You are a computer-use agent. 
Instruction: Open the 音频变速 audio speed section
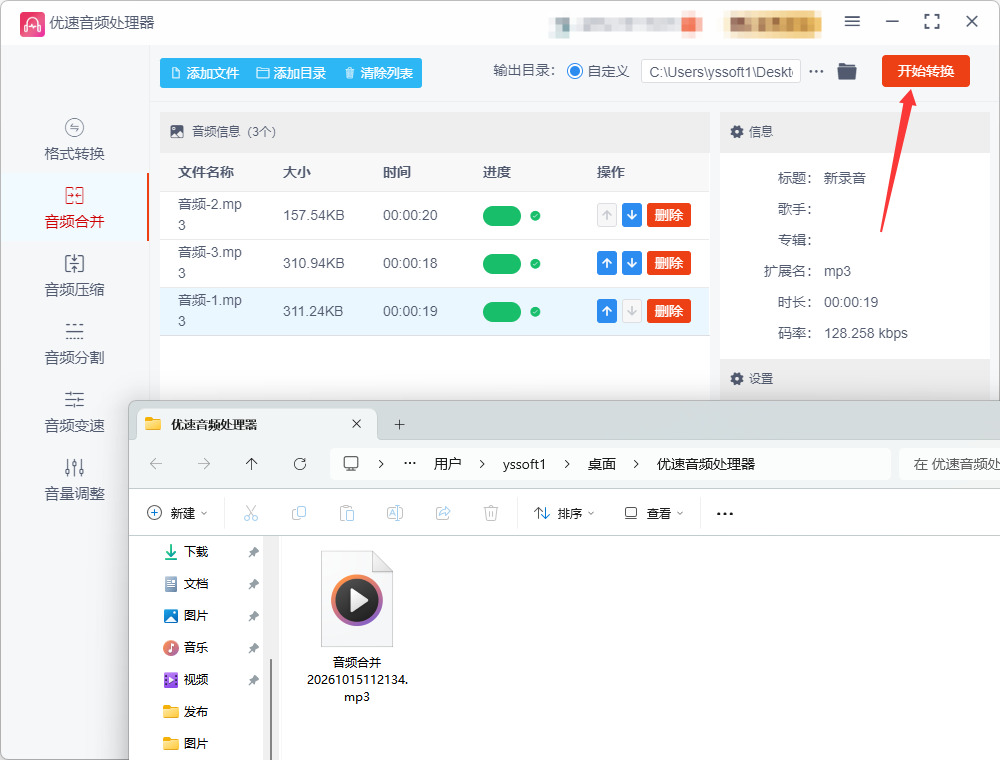point(74,413)
